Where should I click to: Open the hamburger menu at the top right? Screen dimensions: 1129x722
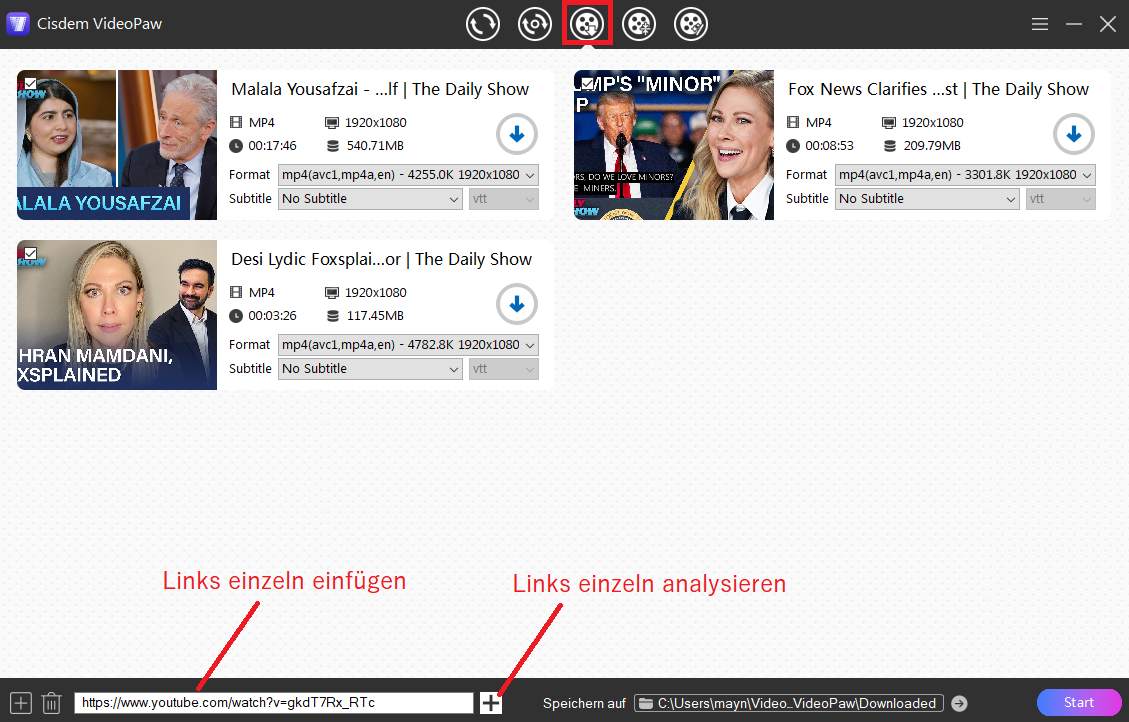click(1040, 23)
